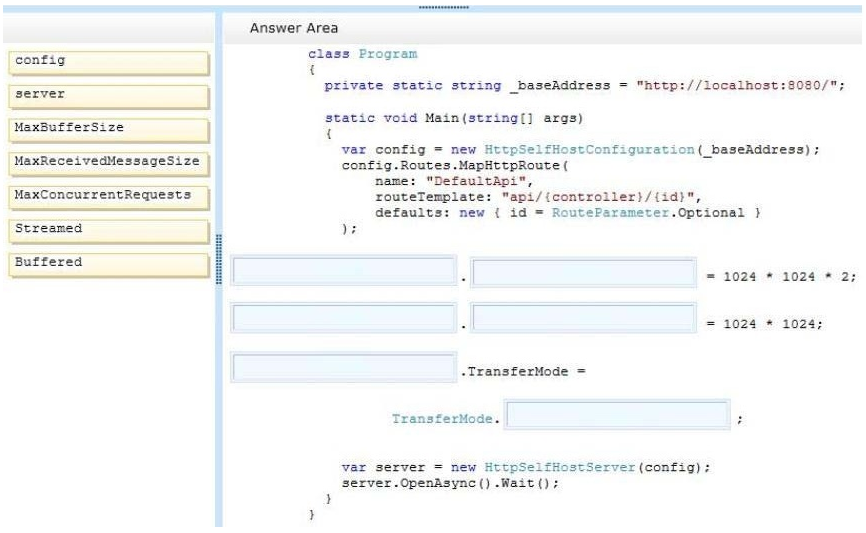Click static void Main(string[] args) line
The image size is (866, 533).
pos(454,118)
